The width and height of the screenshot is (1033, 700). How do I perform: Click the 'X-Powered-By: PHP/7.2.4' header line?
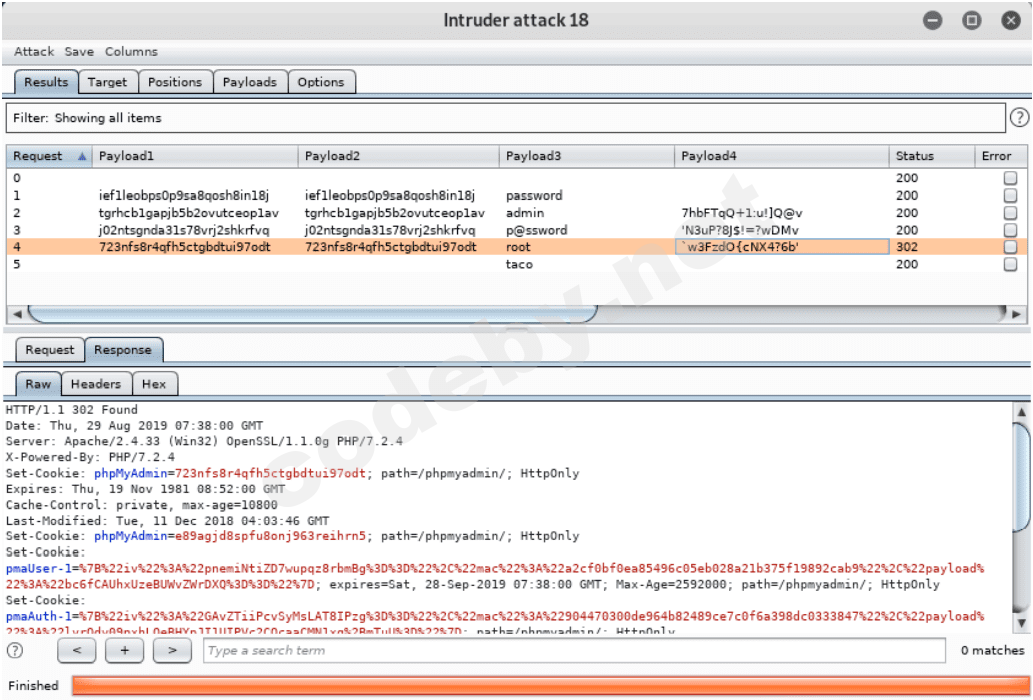(90, 457)
